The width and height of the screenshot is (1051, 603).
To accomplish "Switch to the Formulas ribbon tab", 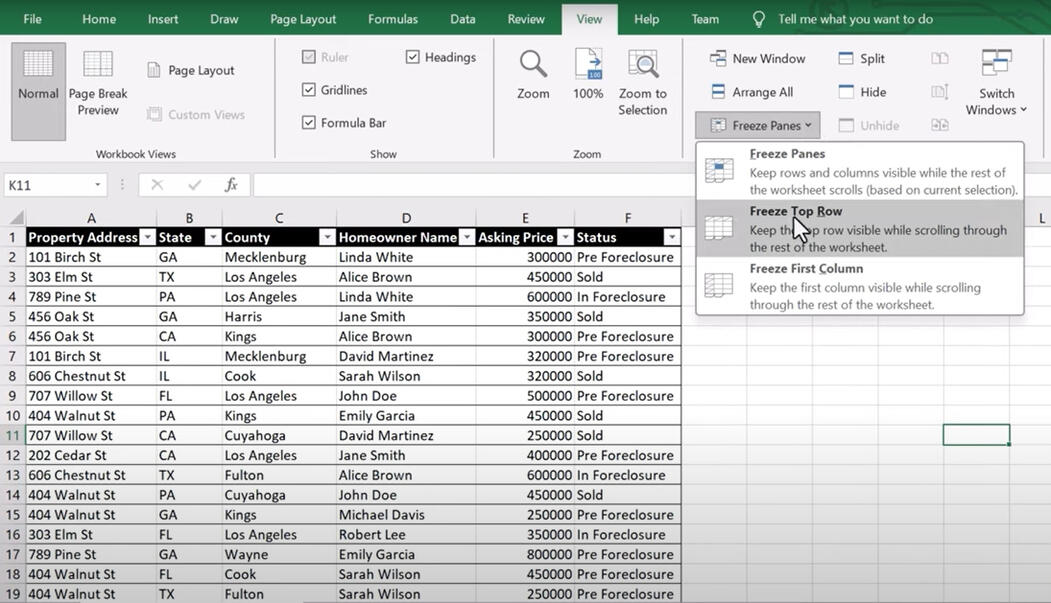I will (393, 19).
